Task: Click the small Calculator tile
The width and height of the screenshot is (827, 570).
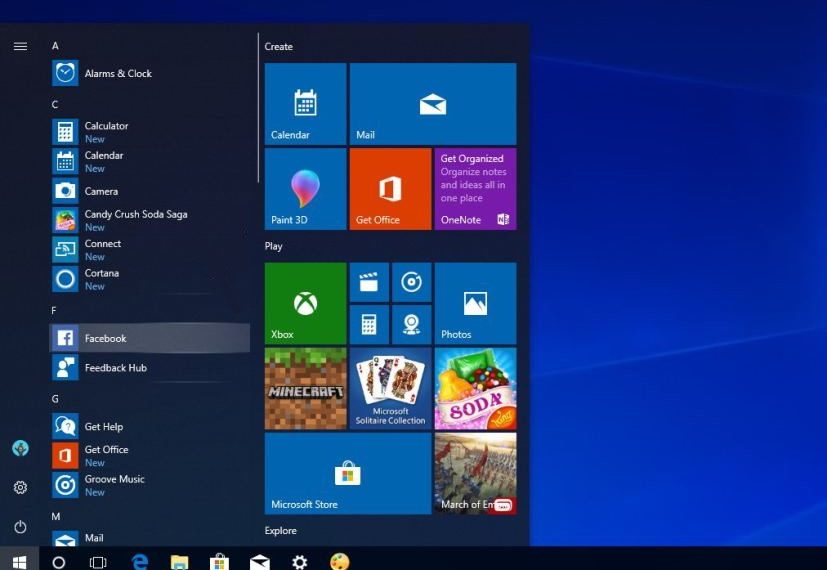Action: pyautogui.click(x=369, y=324)
